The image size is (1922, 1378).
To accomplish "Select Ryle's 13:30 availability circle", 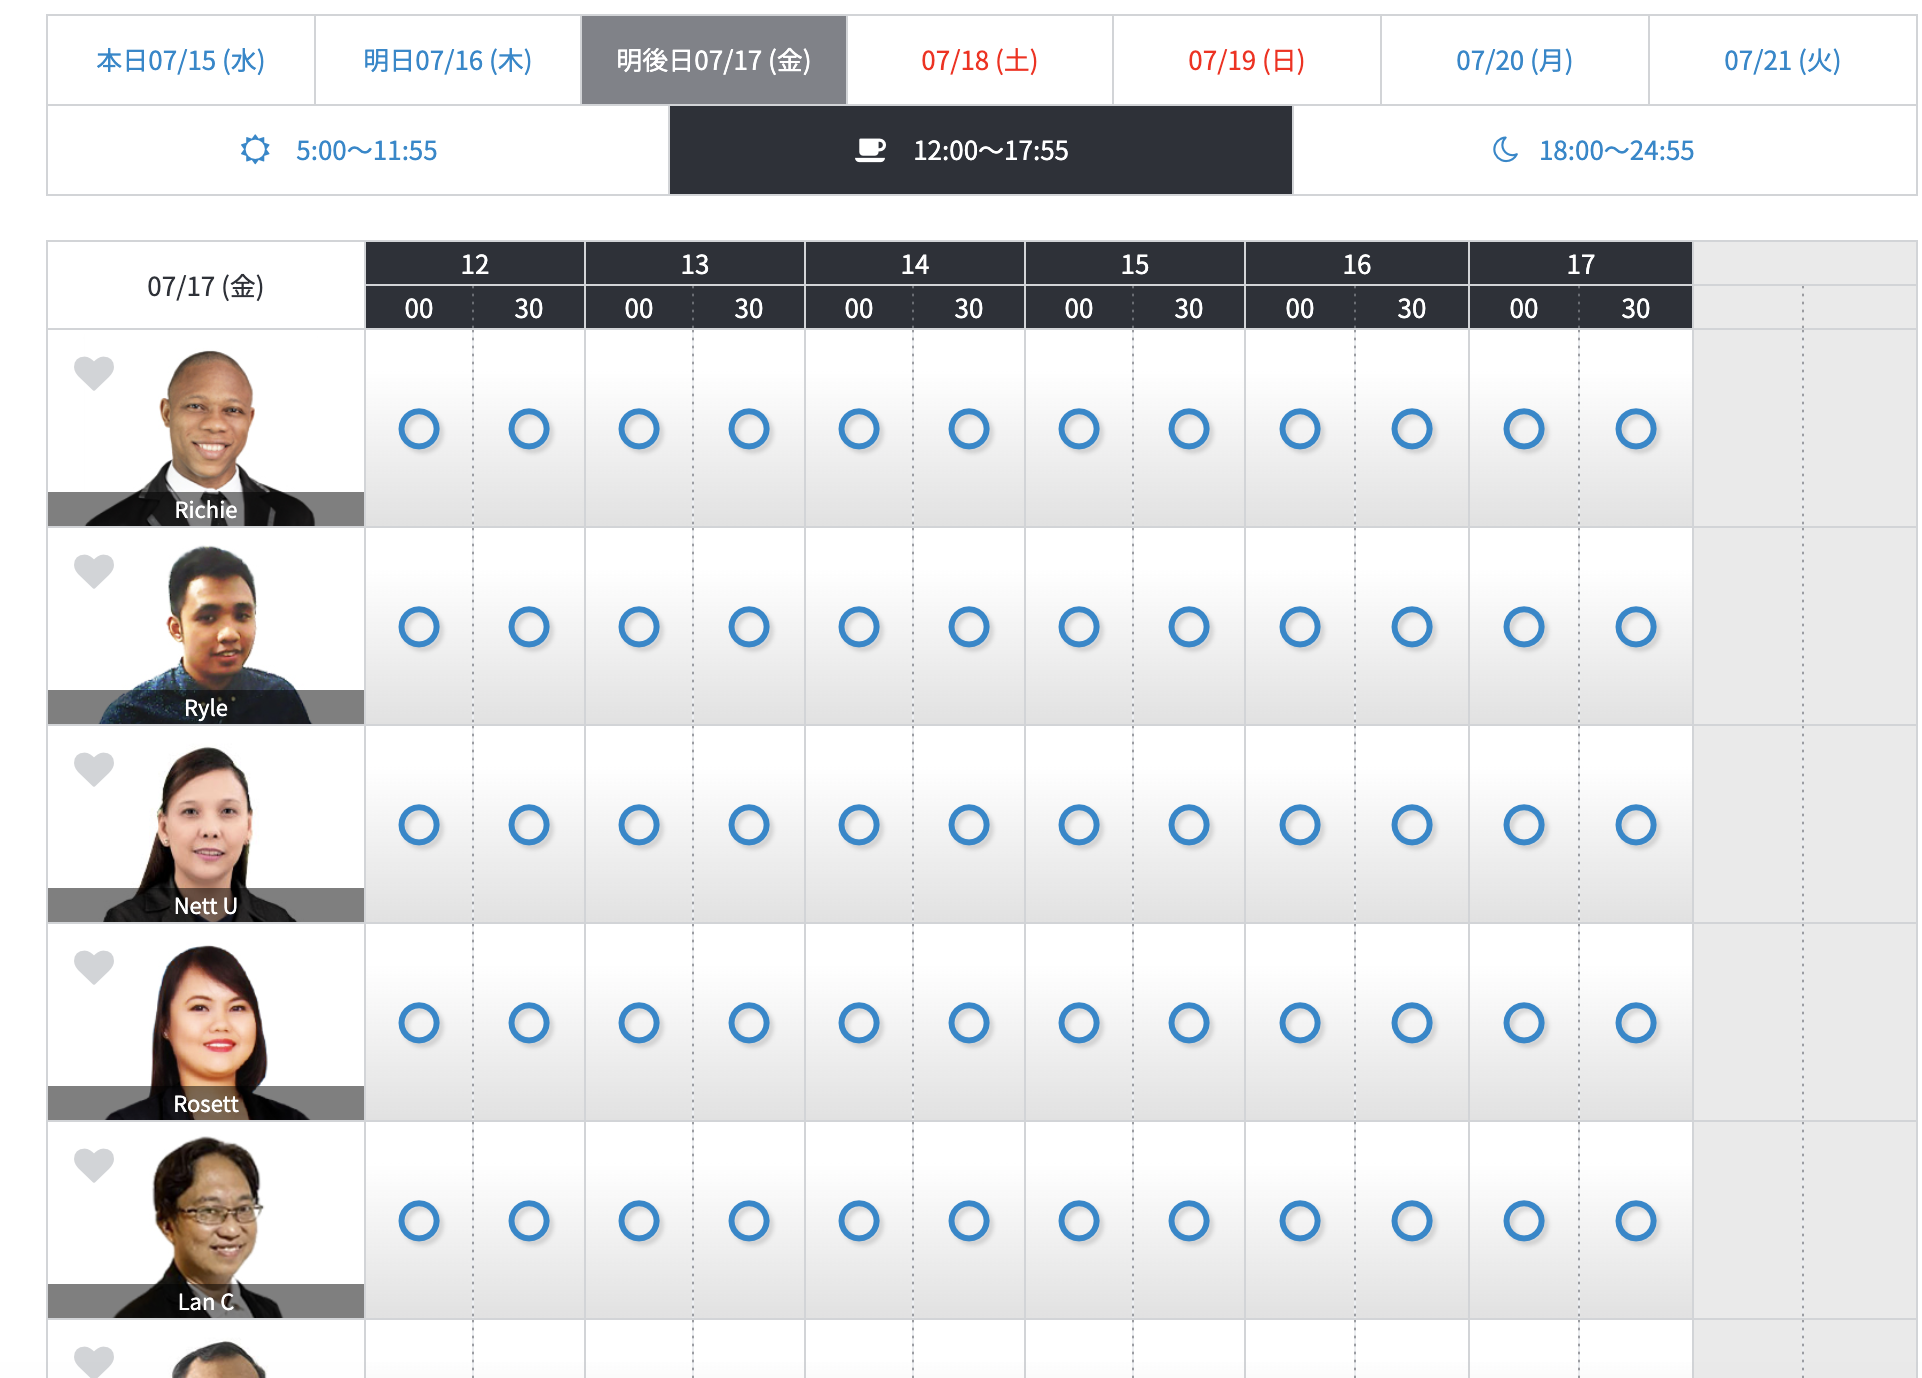I will [749, 627].
